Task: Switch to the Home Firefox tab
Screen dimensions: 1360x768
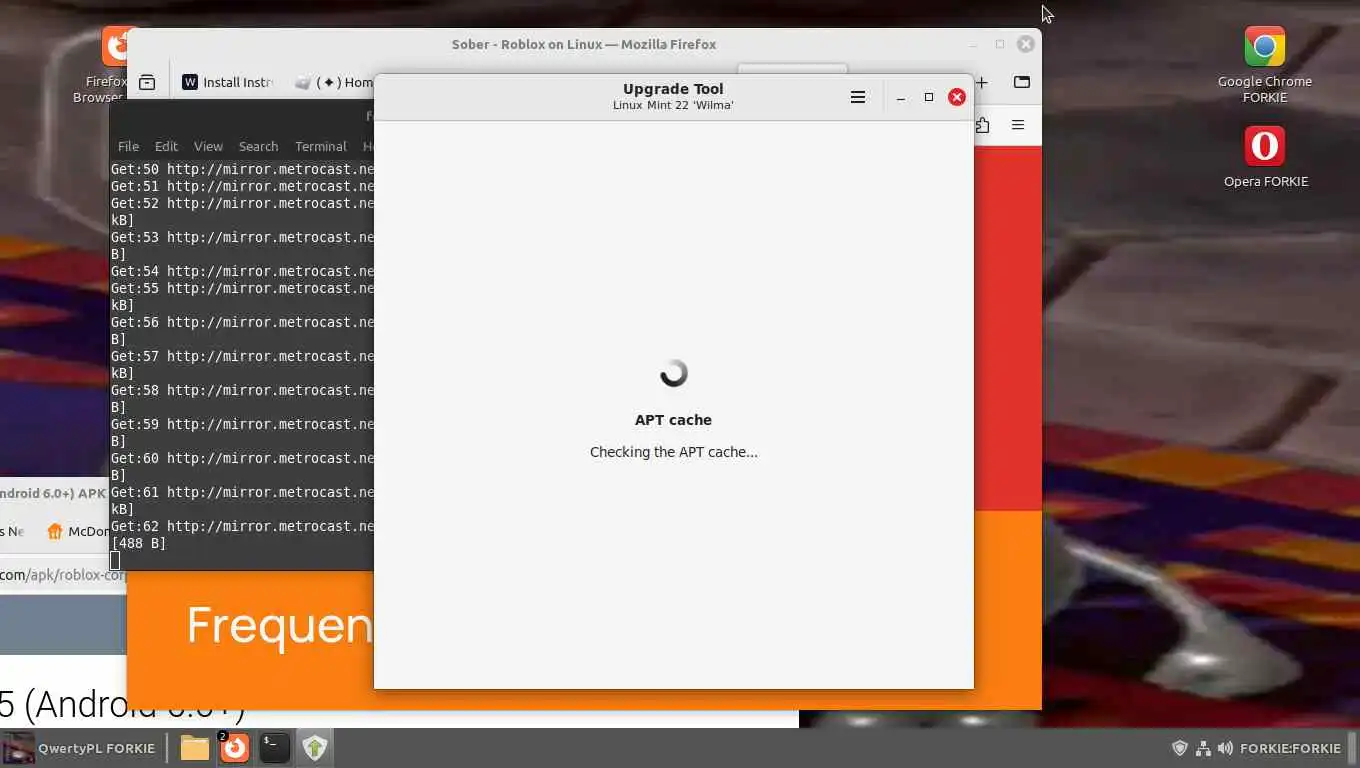Action: click(x=335, y=82)
